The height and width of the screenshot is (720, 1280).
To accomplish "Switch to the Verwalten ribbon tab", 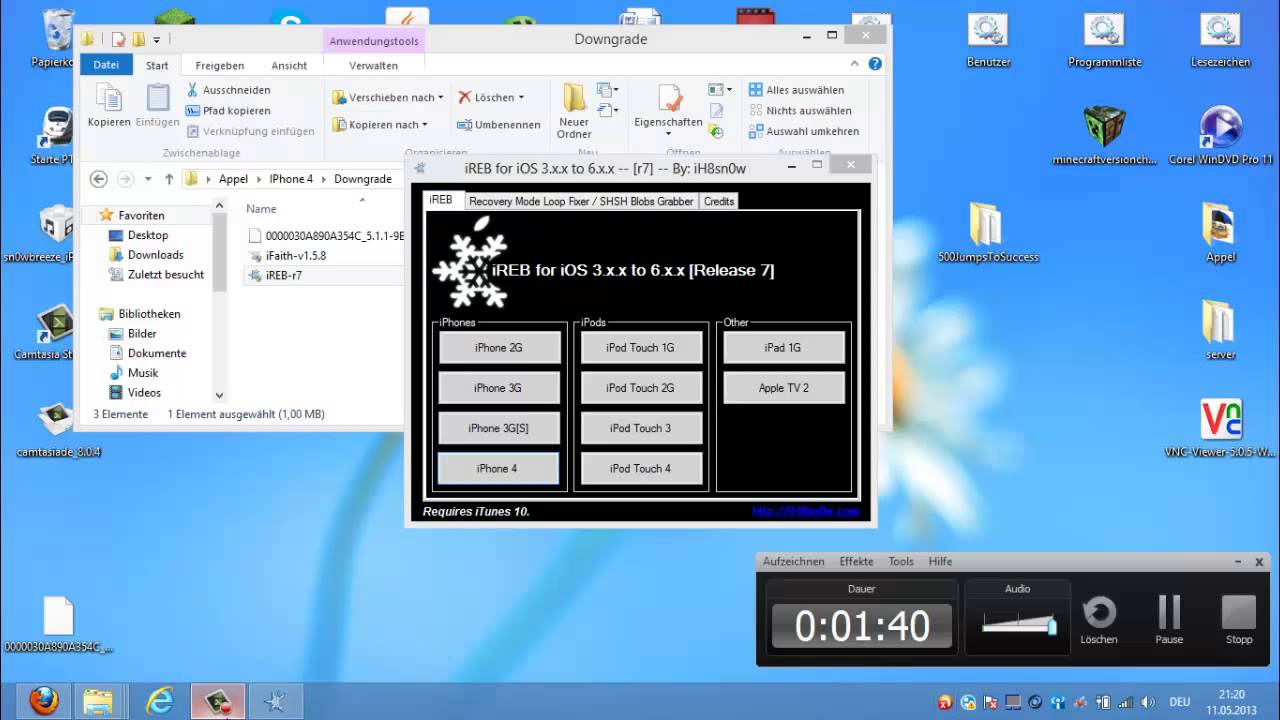I will pos(374,65).
